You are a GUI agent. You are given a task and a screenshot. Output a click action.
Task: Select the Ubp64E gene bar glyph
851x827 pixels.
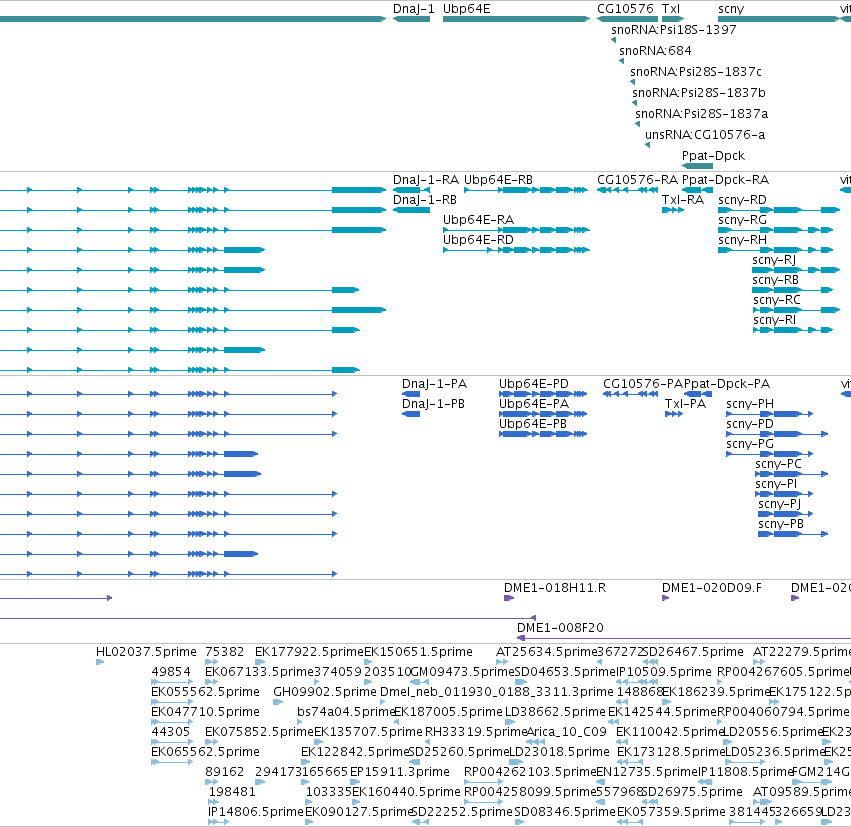516,19
